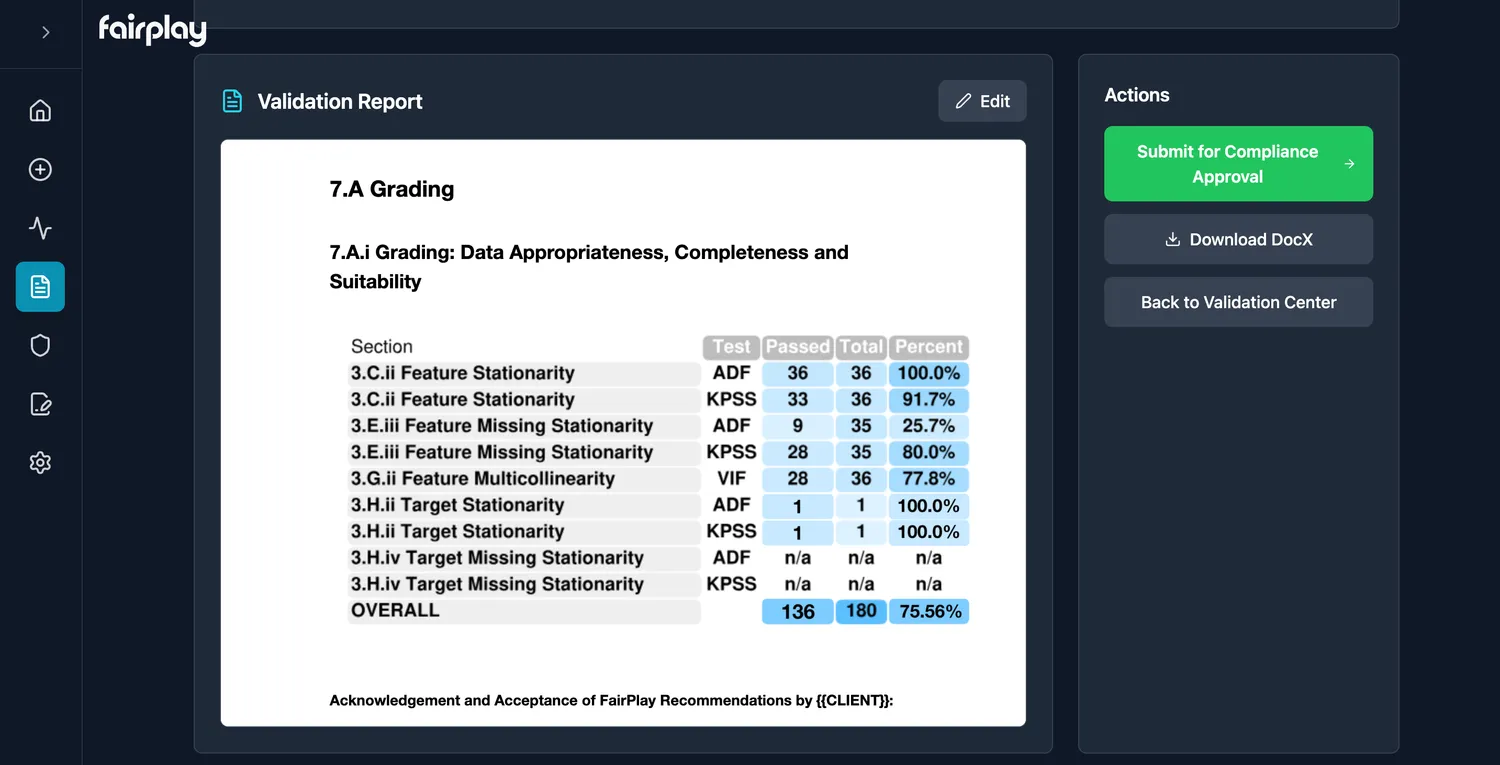
Task: Click the Edit button on Validation Report
Action: click(982, 101)
